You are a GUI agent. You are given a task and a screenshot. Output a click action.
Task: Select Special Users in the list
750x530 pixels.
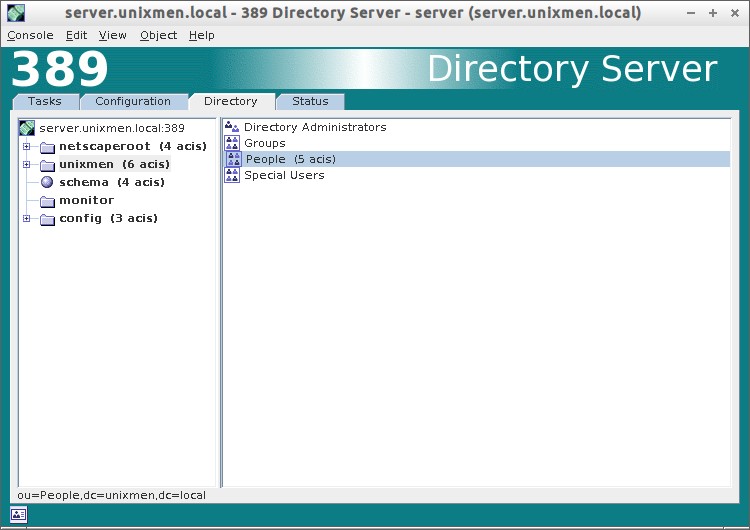tap(284, 175)
